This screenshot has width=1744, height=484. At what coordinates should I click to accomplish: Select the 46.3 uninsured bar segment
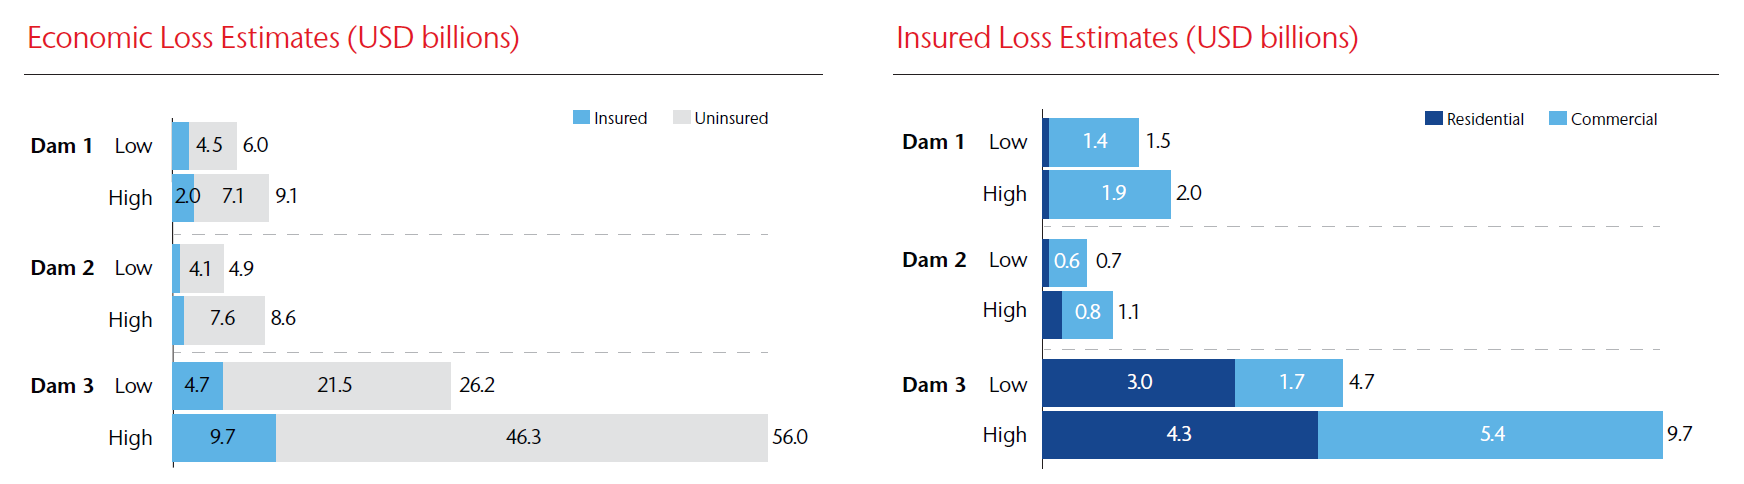click(522, 438)
